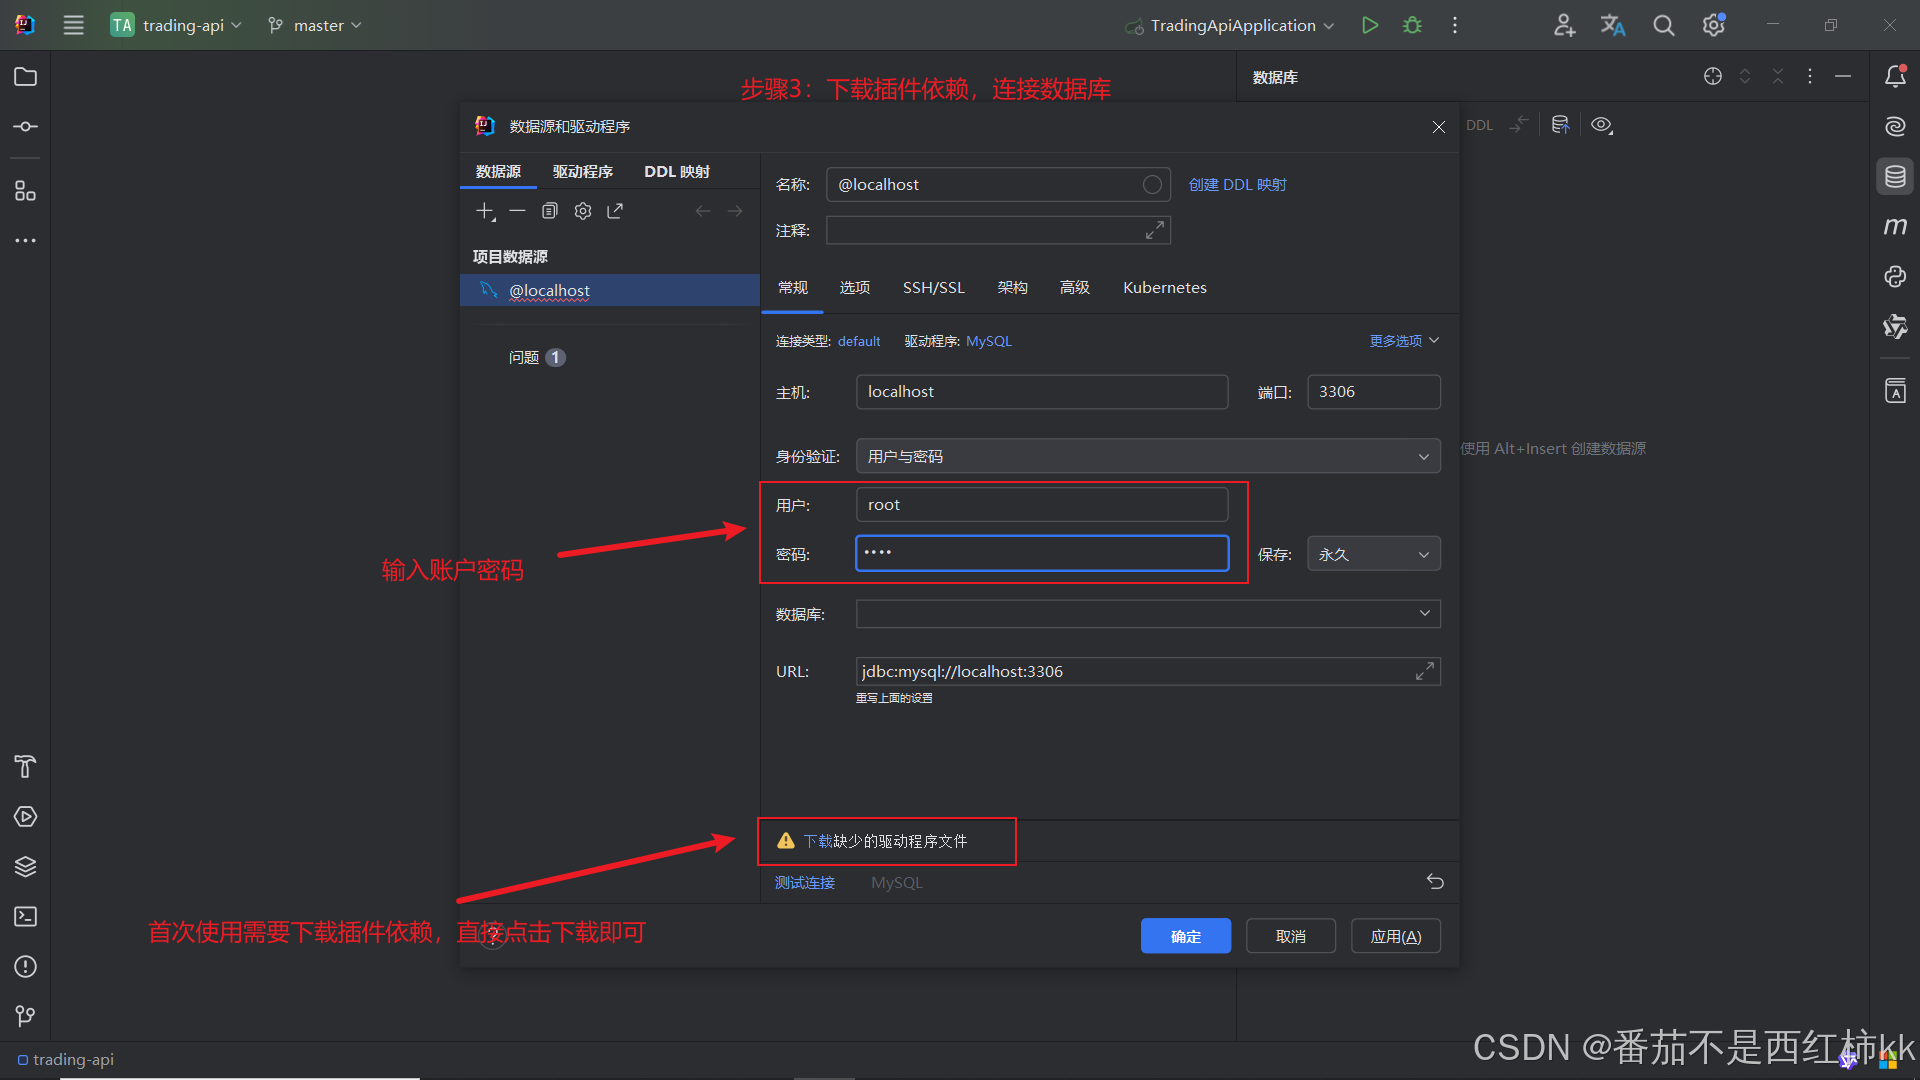Switch to the Drivers tab

[x=582, y=172]
